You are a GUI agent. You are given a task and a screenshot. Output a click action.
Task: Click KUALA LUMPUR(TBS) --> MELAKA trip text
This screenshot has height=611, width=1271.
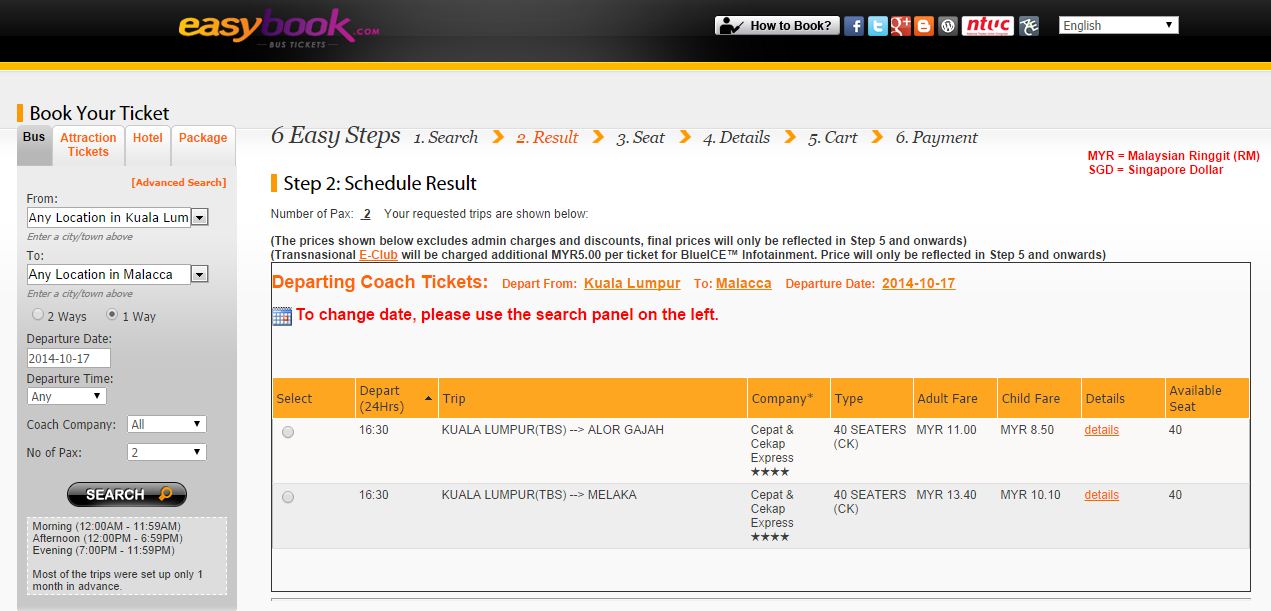coord(539,495)
